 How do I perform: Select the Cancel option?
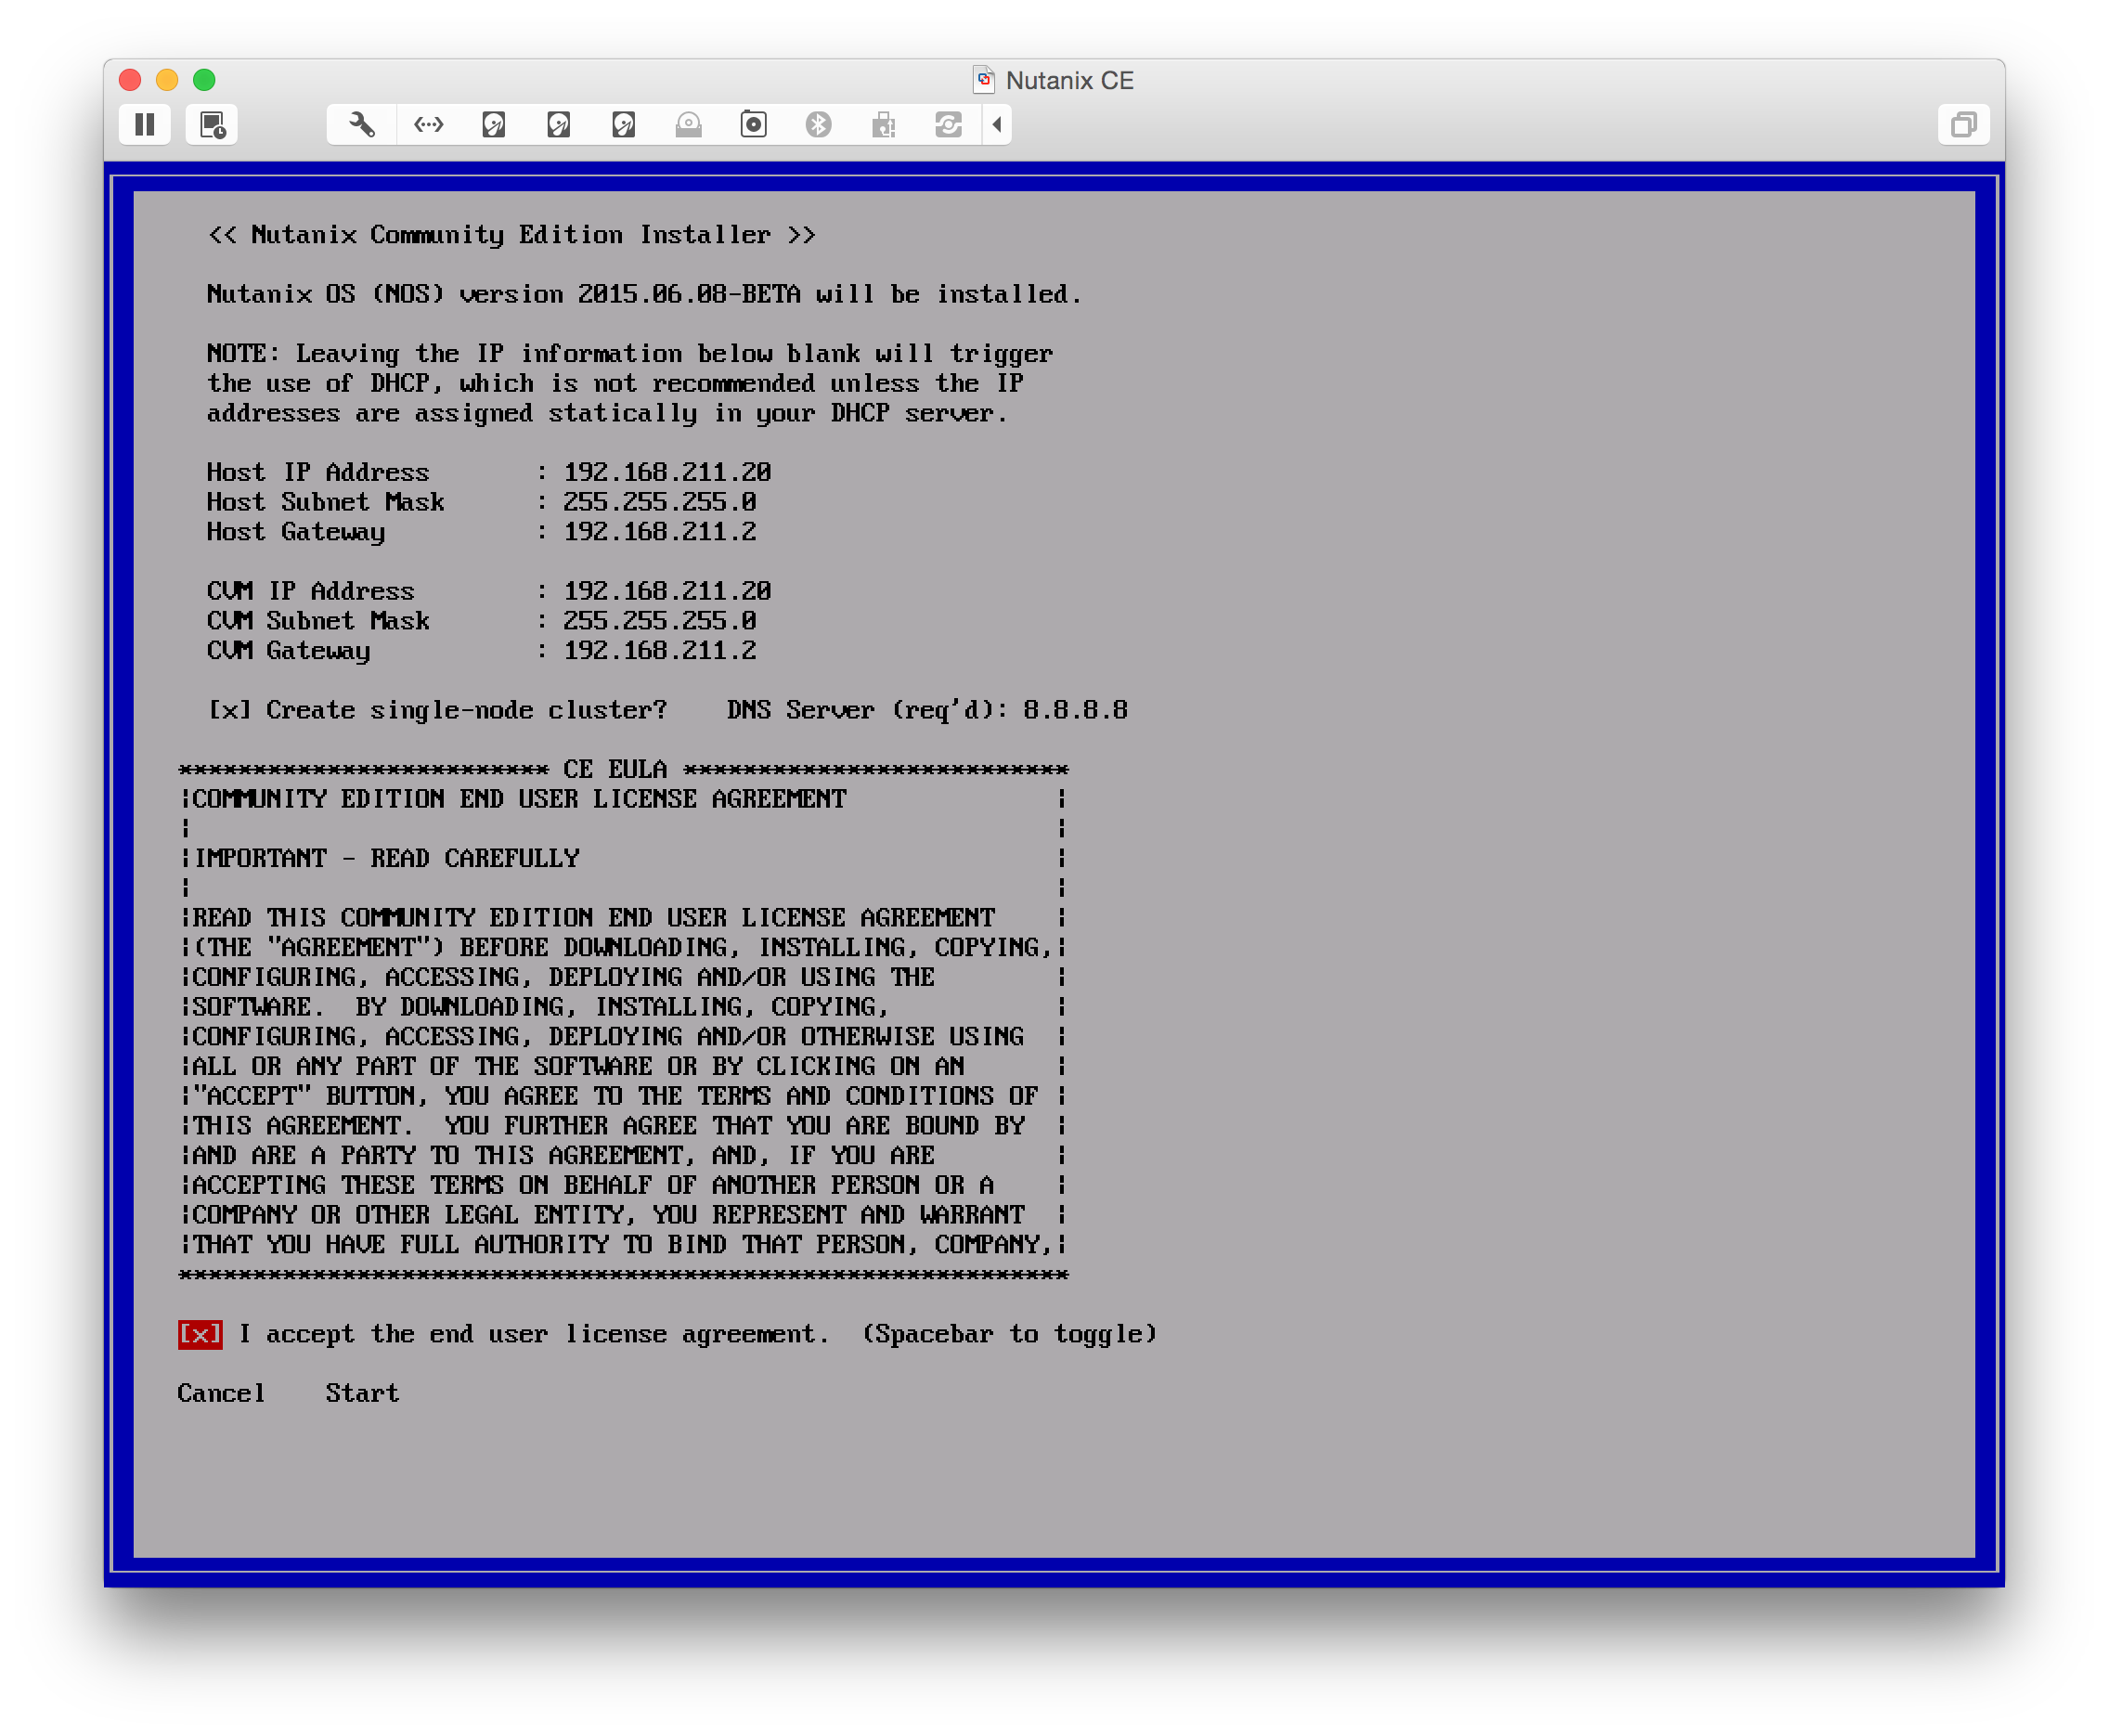(x=221, y=1393)
